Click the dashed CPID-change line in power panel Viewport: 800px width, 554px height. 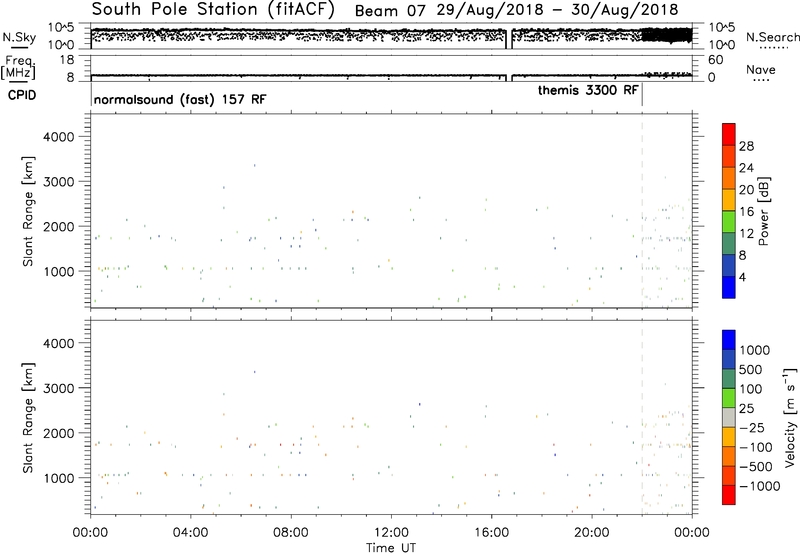tap(642, 211)
